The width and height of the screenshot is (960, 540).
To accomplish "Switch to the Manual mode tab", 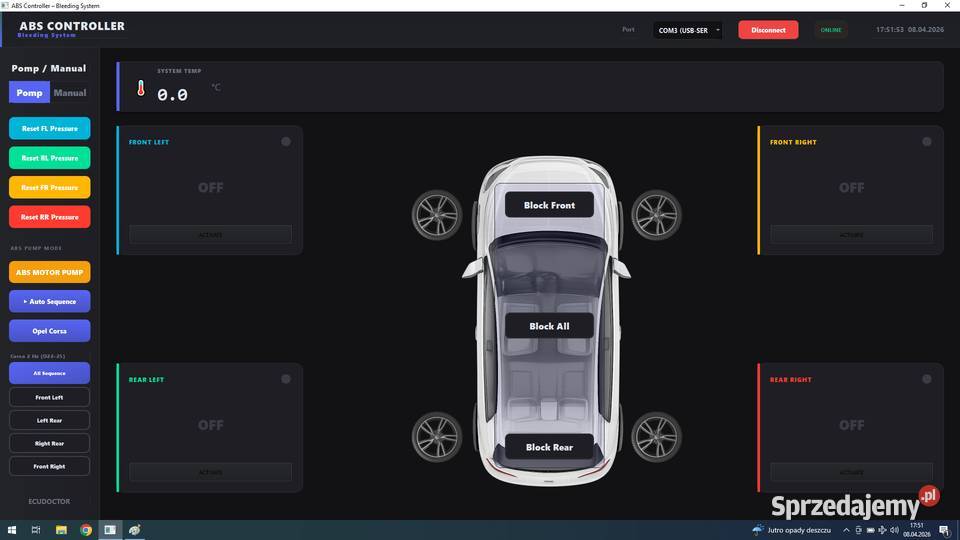I will [70, 93].
